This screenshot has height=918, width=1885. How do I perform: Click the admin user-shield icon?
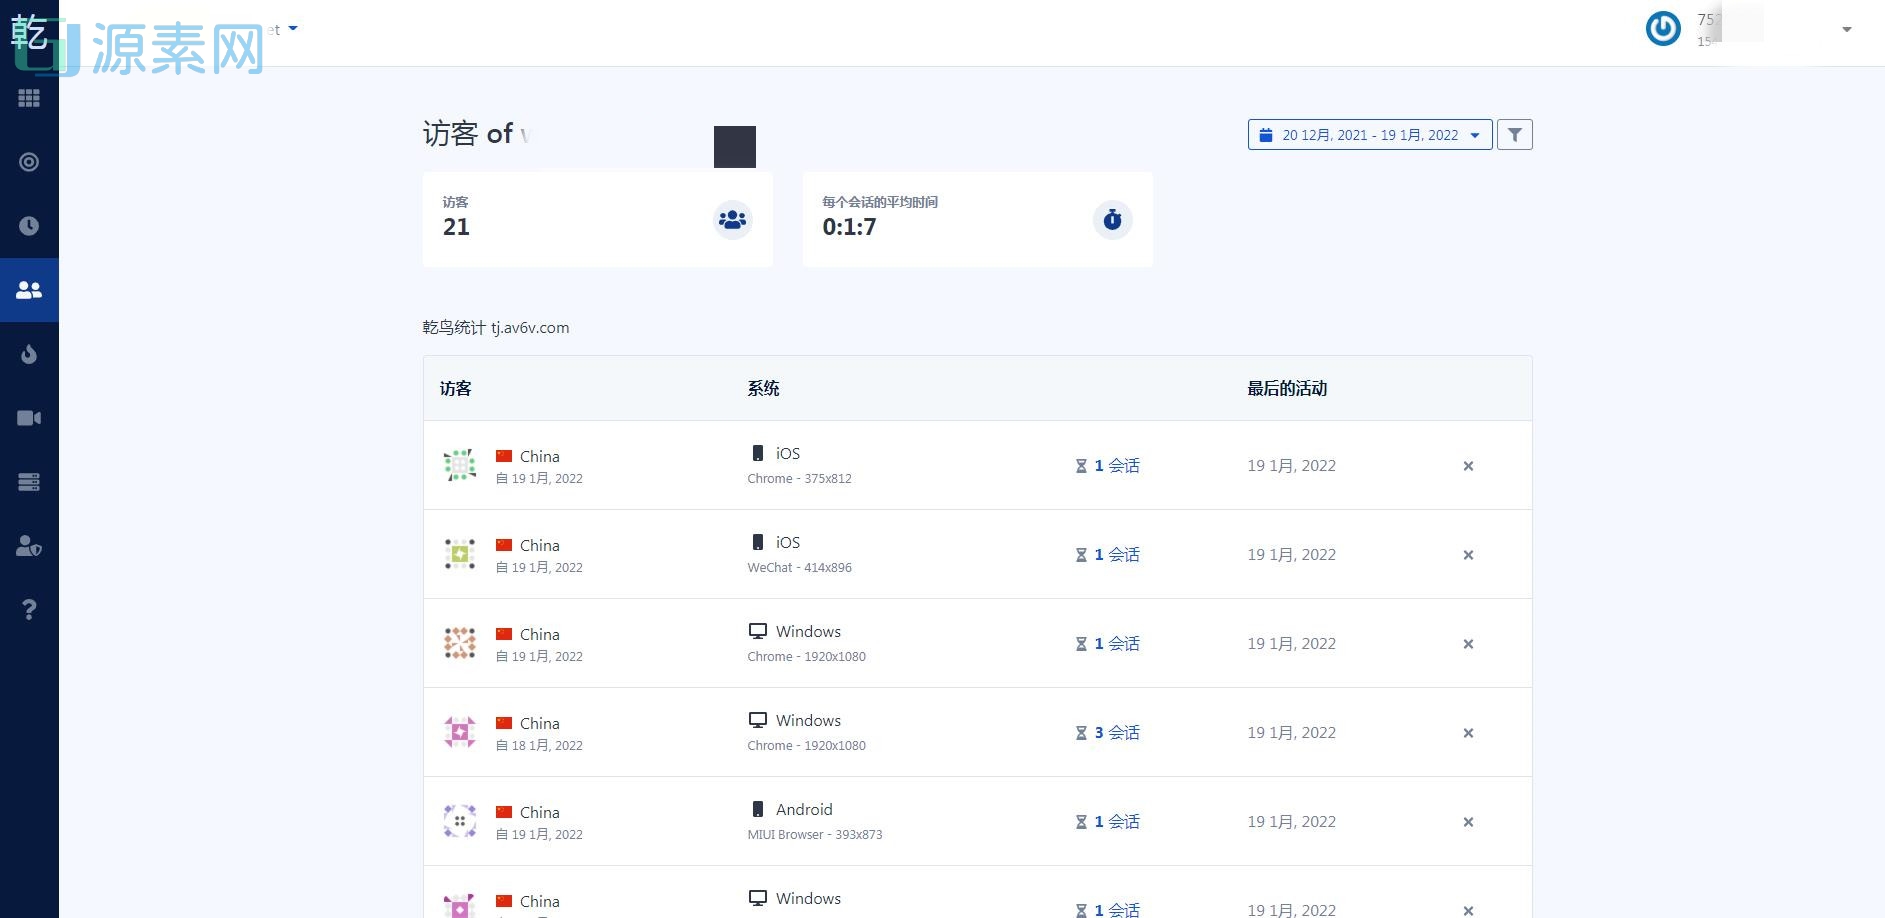click(29, 546)
